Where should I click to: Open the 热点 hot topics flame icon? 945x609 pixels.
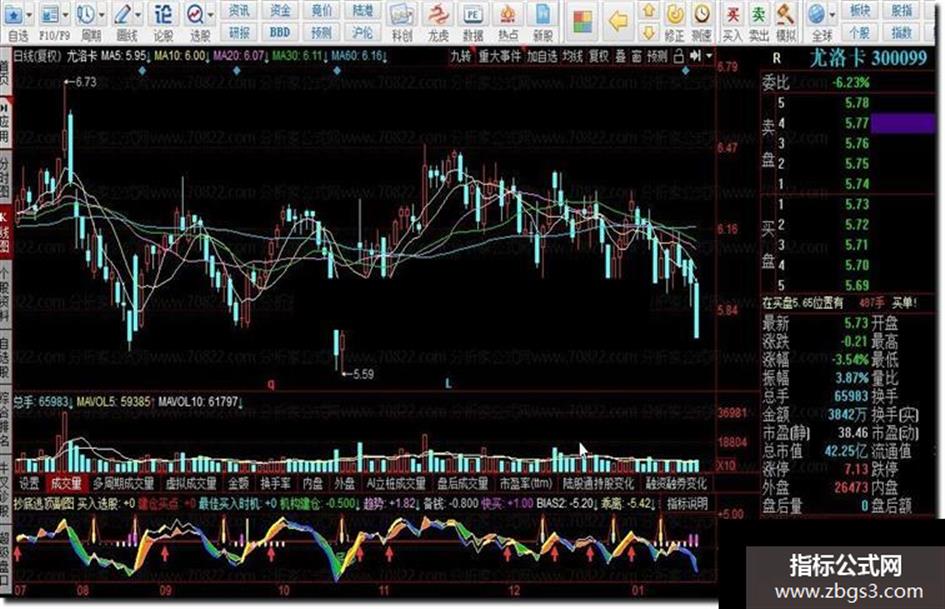[x=507, y=16]
